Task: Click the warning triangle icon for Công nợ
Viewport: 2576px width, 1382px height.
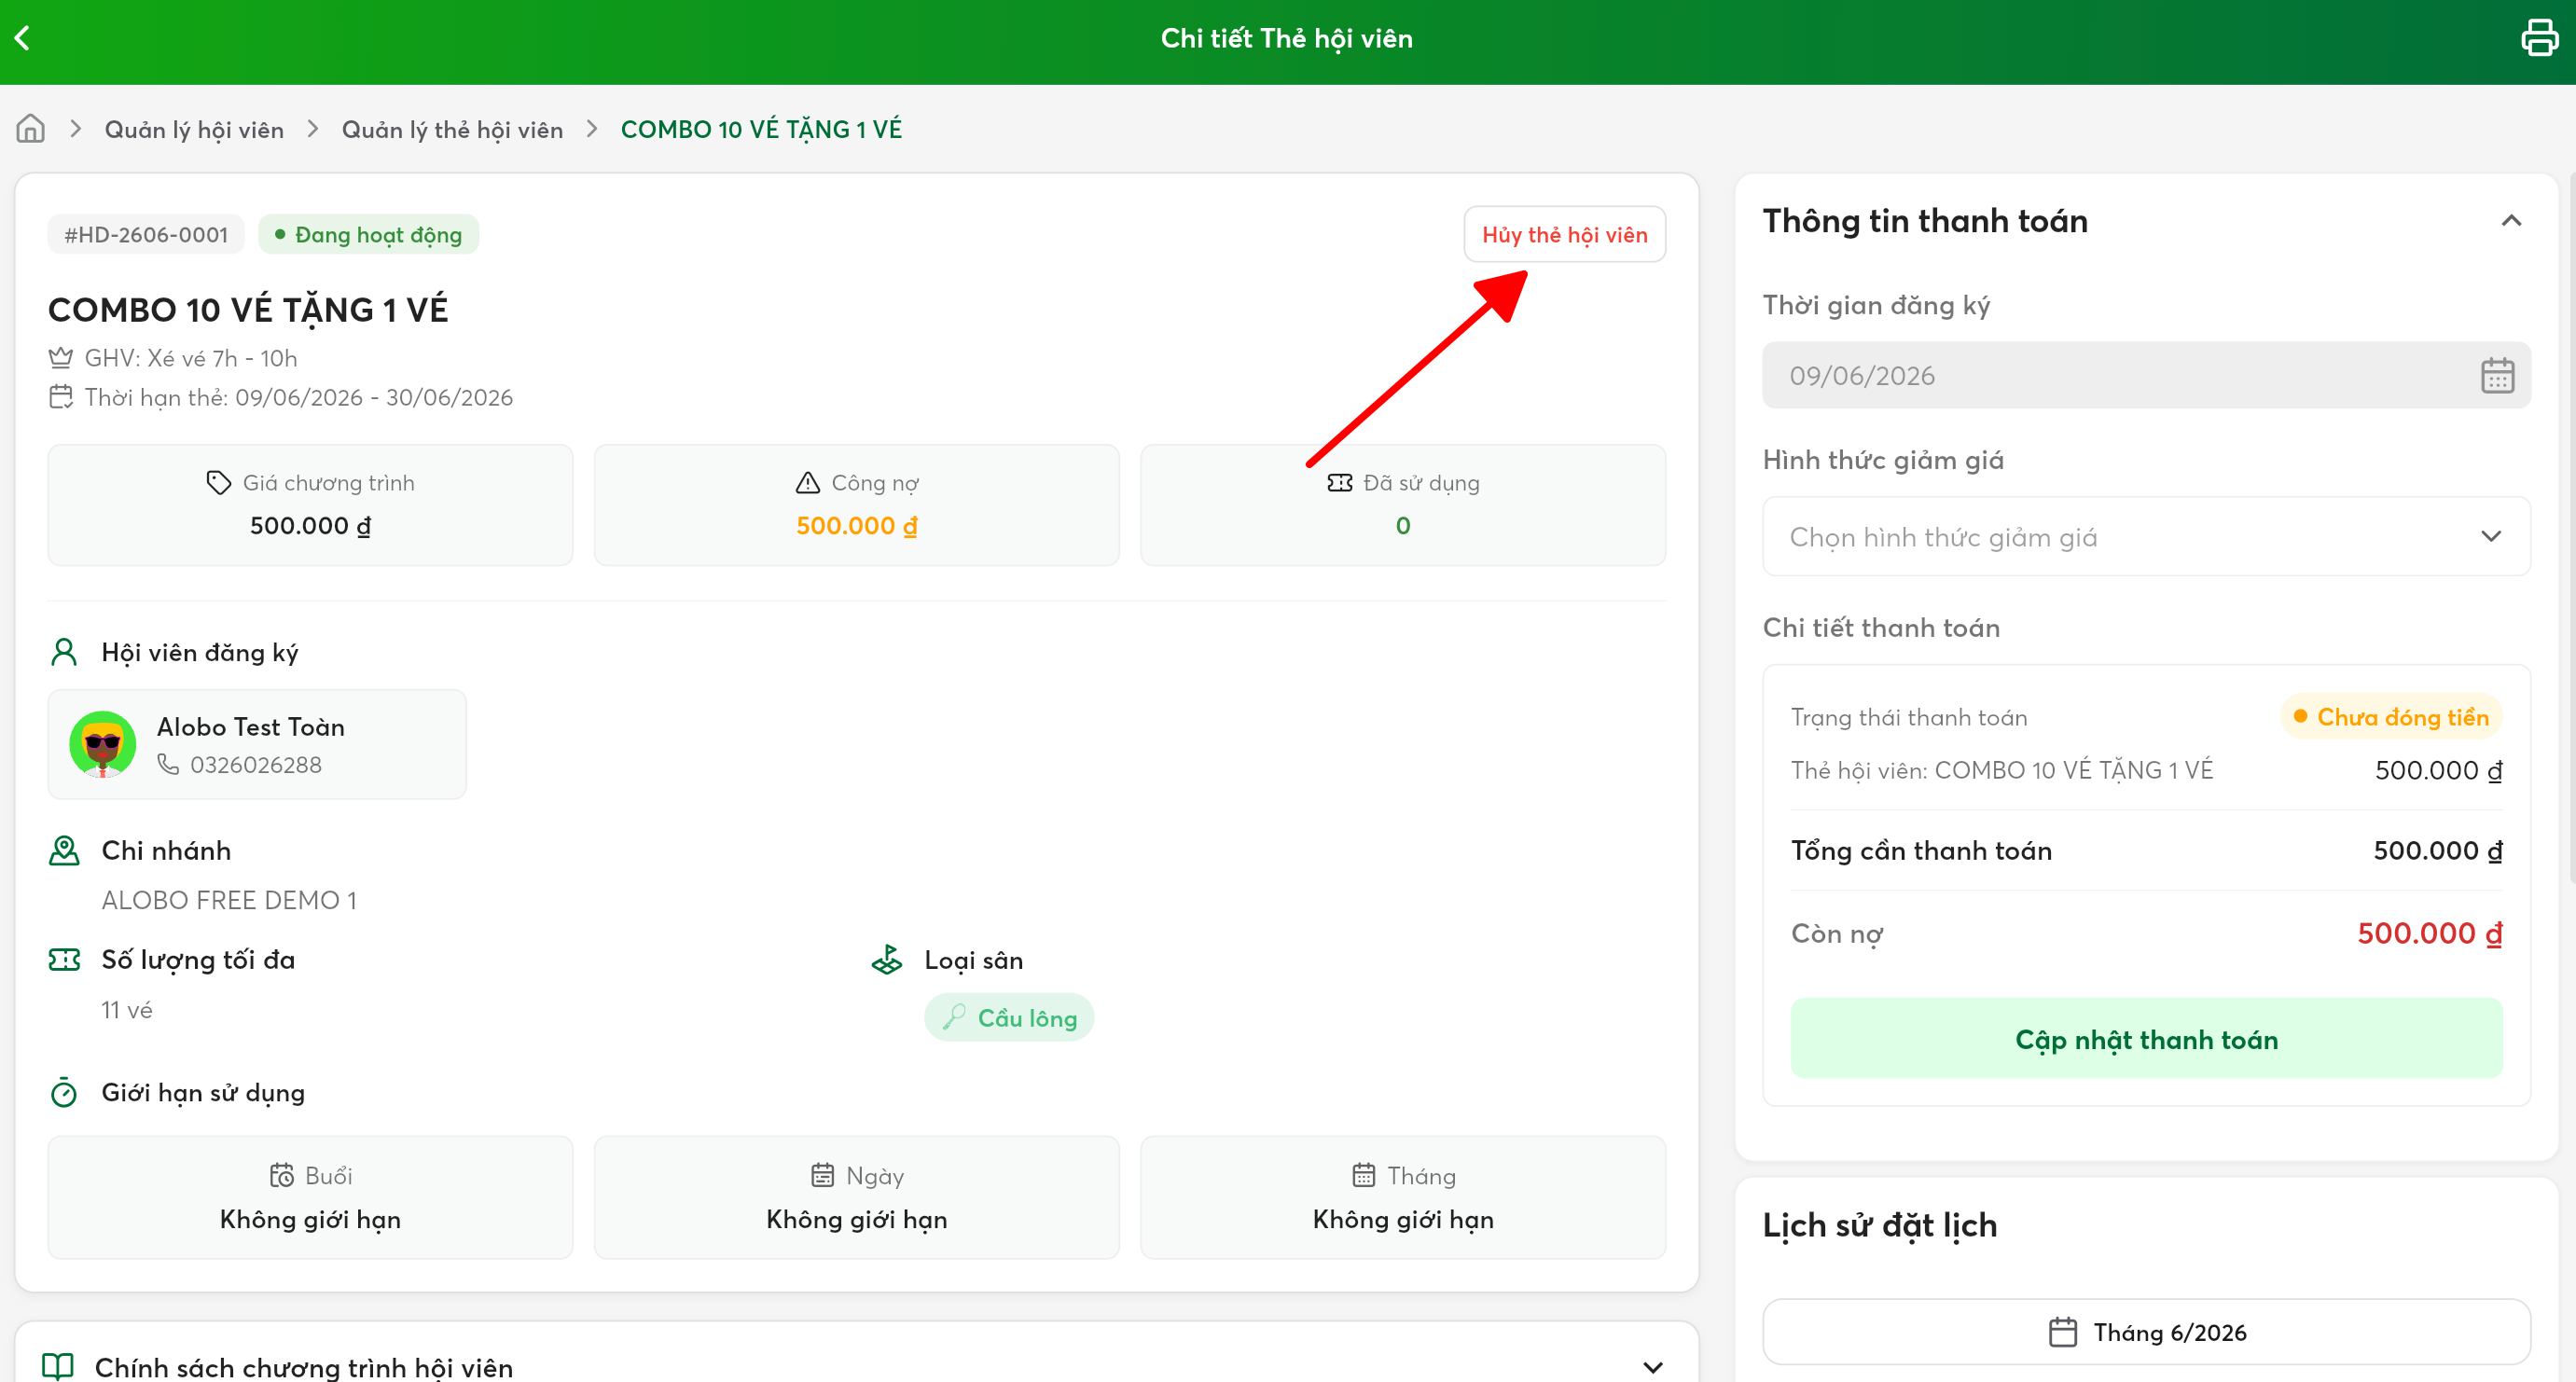Action: pyautogui.click(x=807, y=483)
